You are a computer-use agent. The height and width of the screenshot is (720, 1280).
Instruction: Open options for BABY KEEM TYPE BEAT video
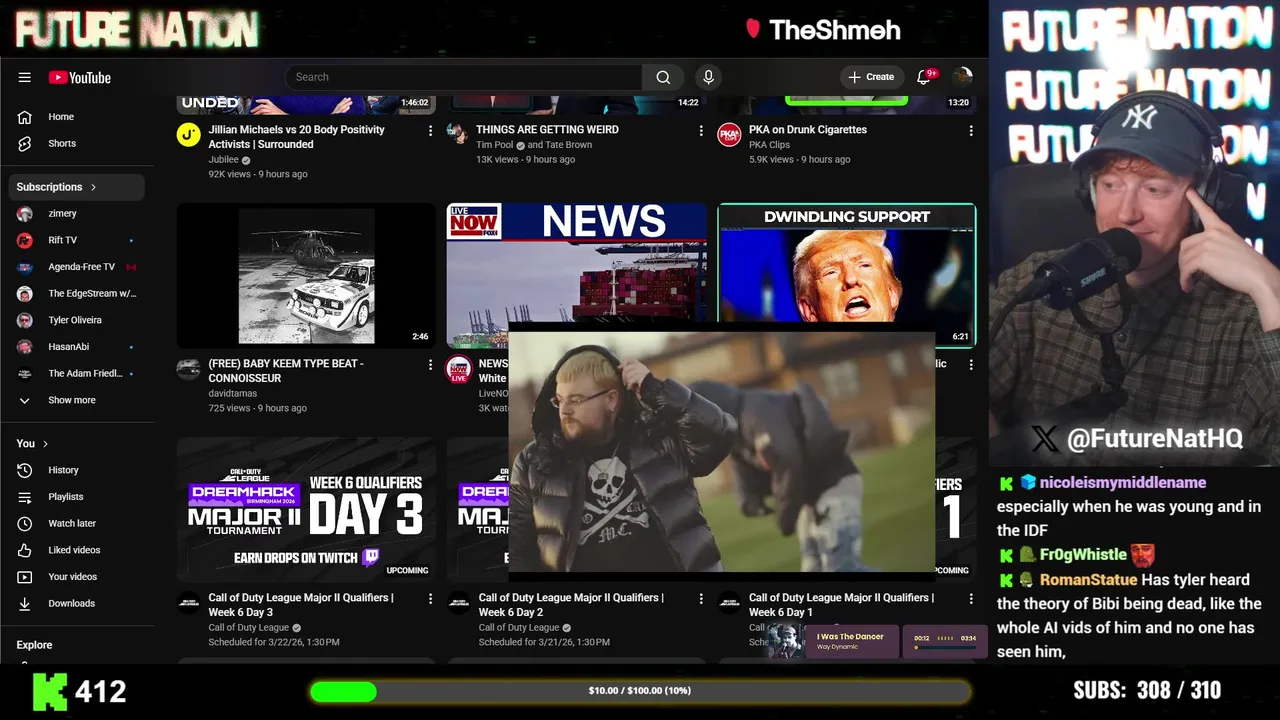tap(431, 365)
